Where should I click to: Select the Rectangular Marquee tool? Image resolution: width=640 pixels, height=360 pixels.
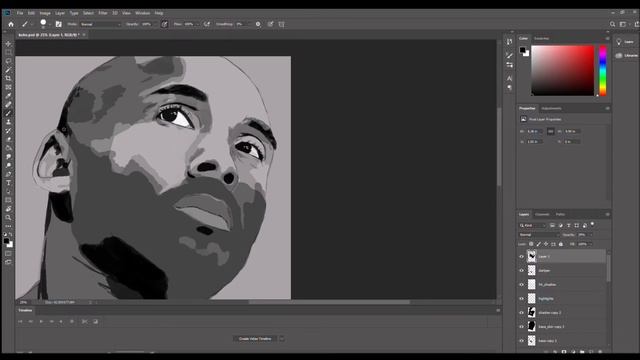click(x=8, y=52)
